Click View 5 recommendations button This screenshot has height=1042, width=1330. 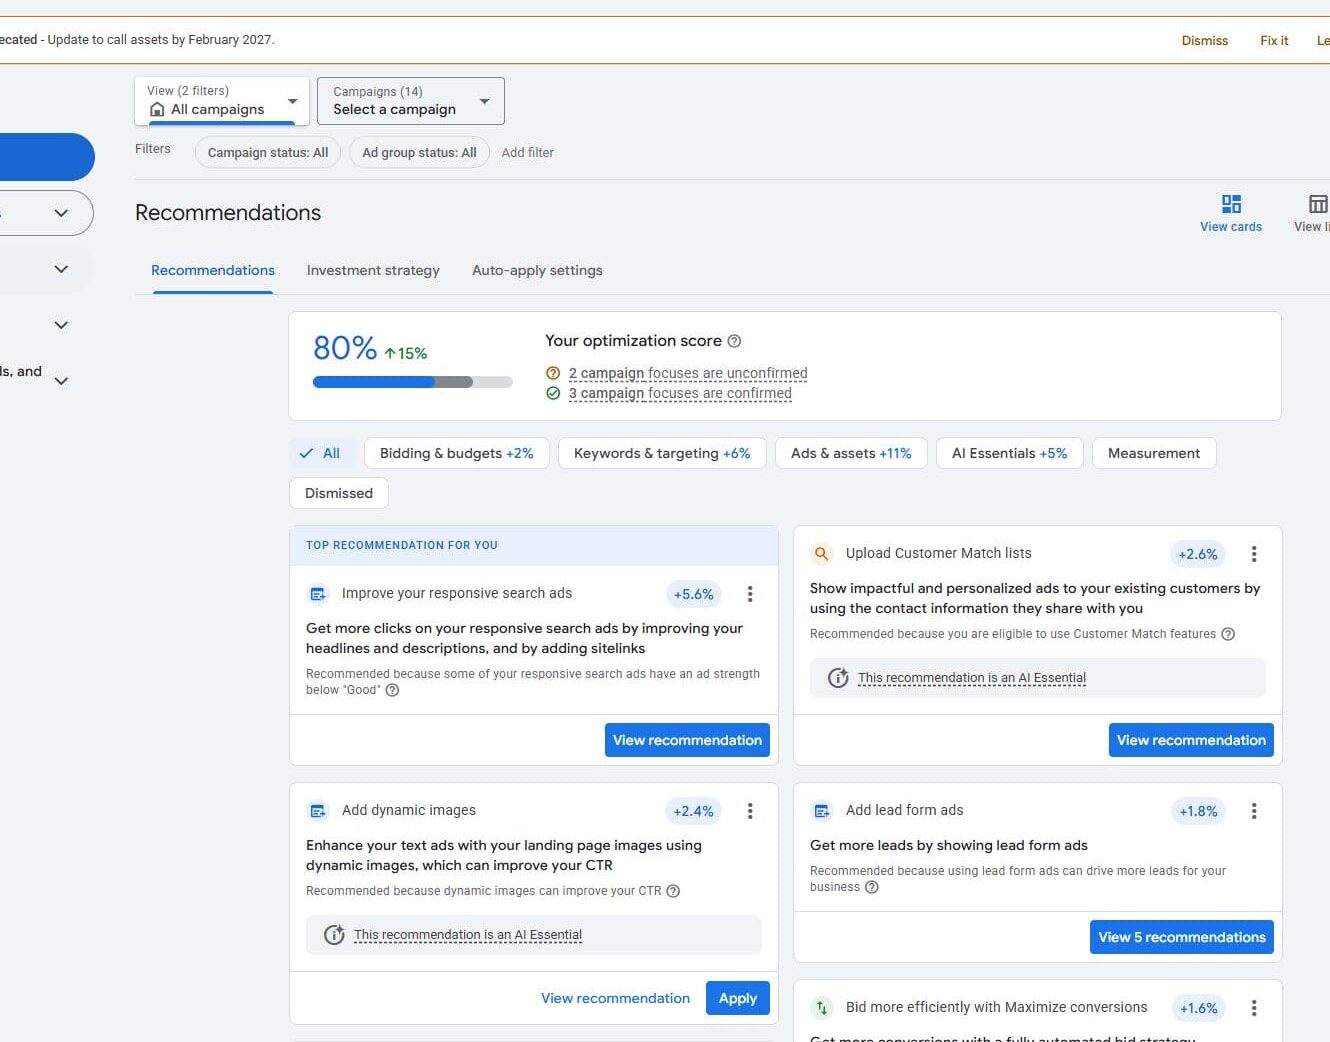pyautogui.click(x=1181, y=937)
